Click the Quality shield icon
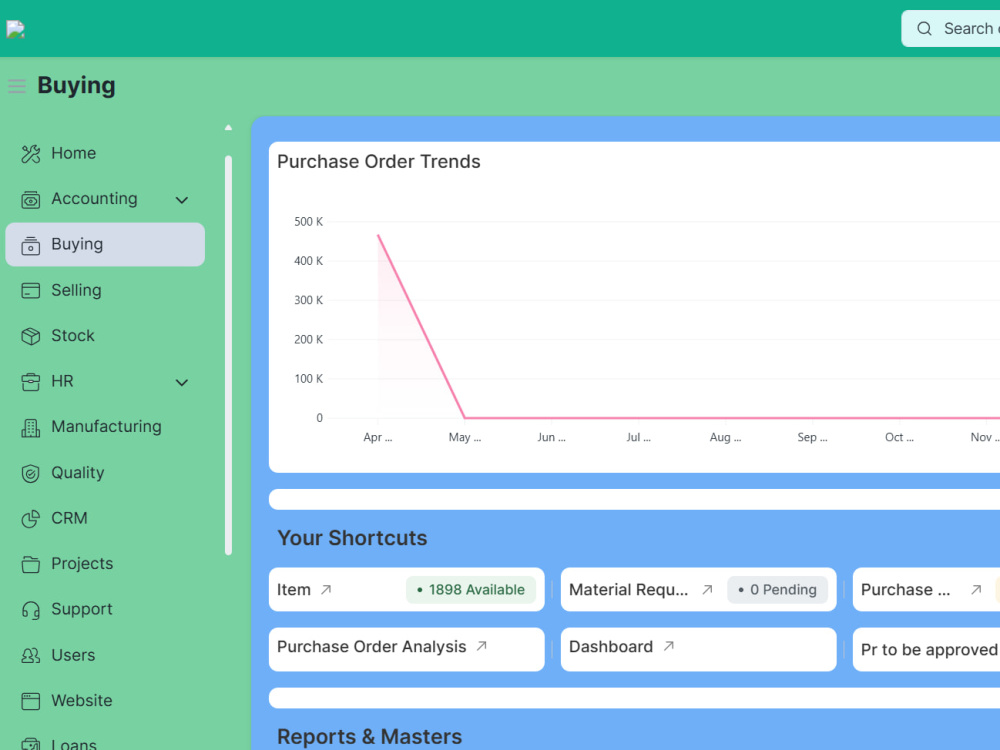 pos(31,473)
